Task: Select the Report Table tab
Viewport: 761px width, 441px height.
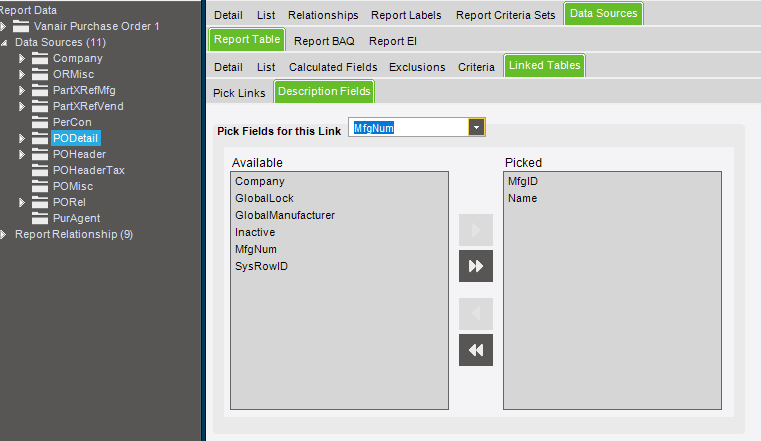Action: click(247, 39)
